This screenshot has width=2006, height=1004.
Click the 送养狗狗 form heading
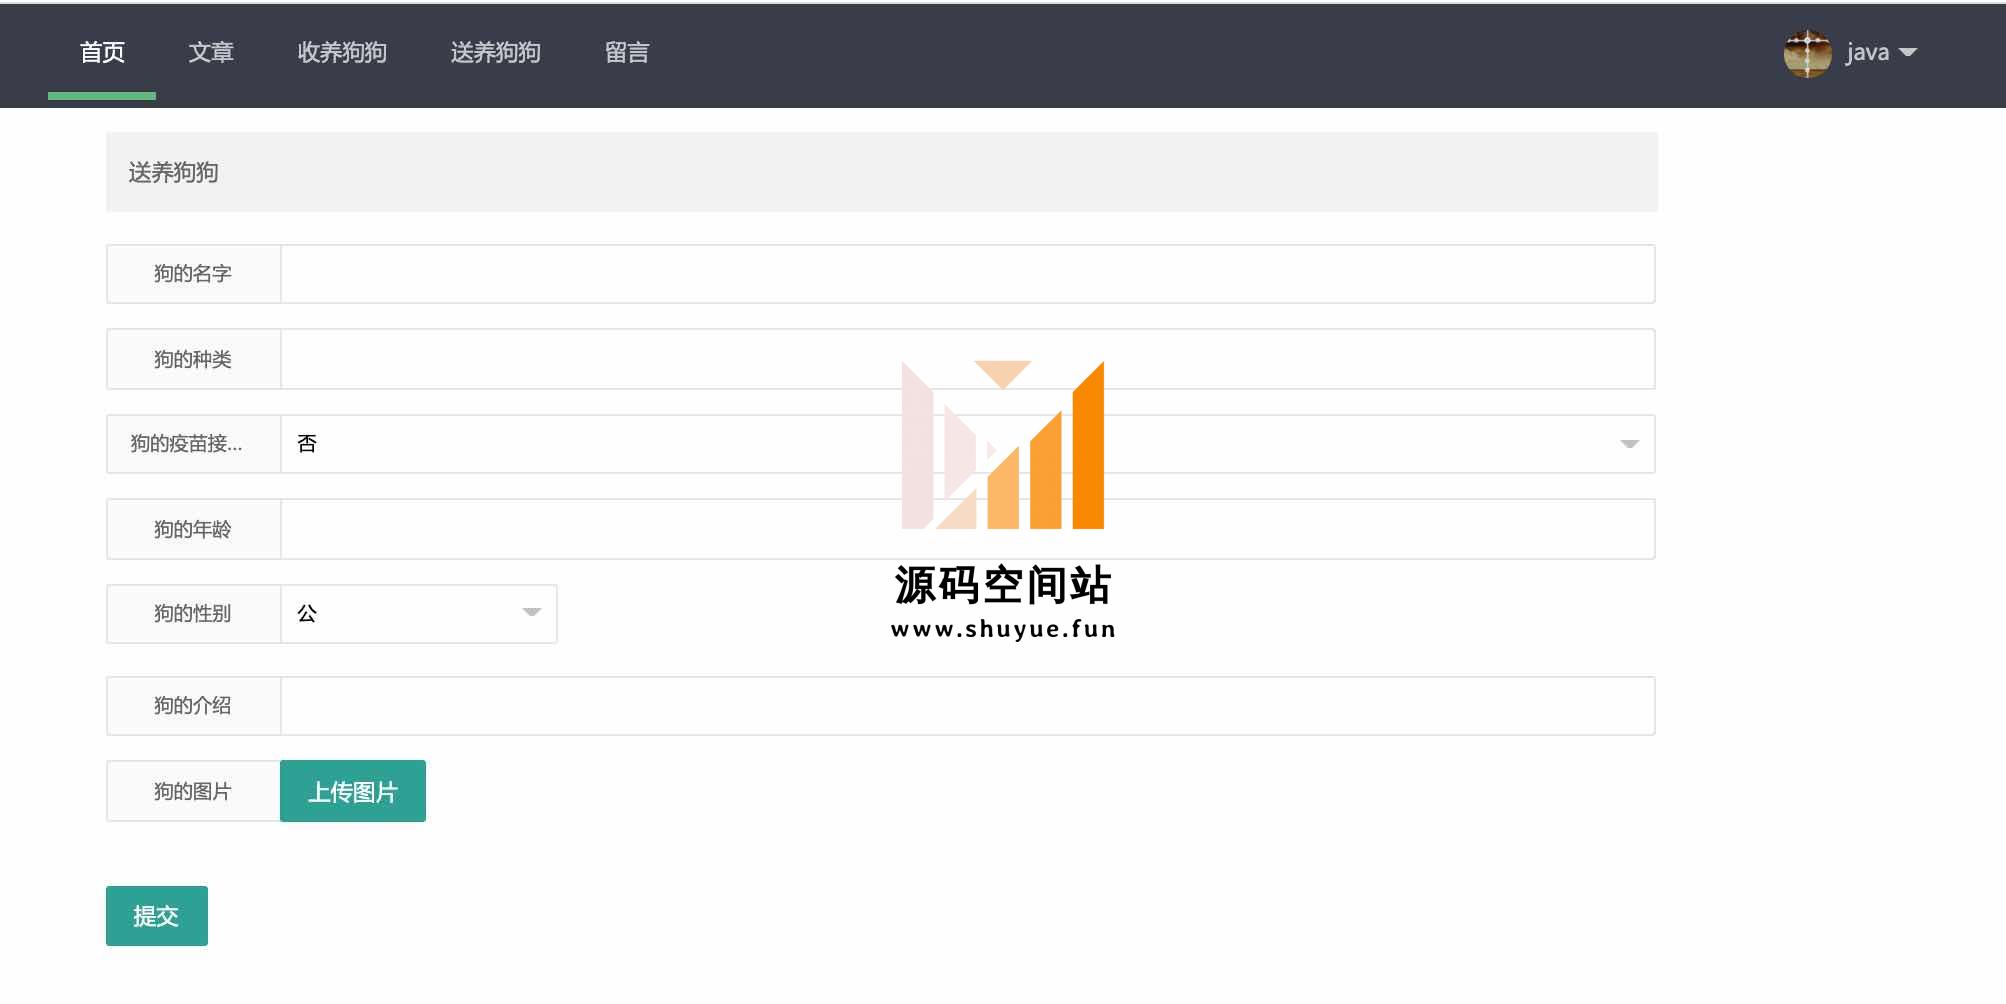coord(173,172)
